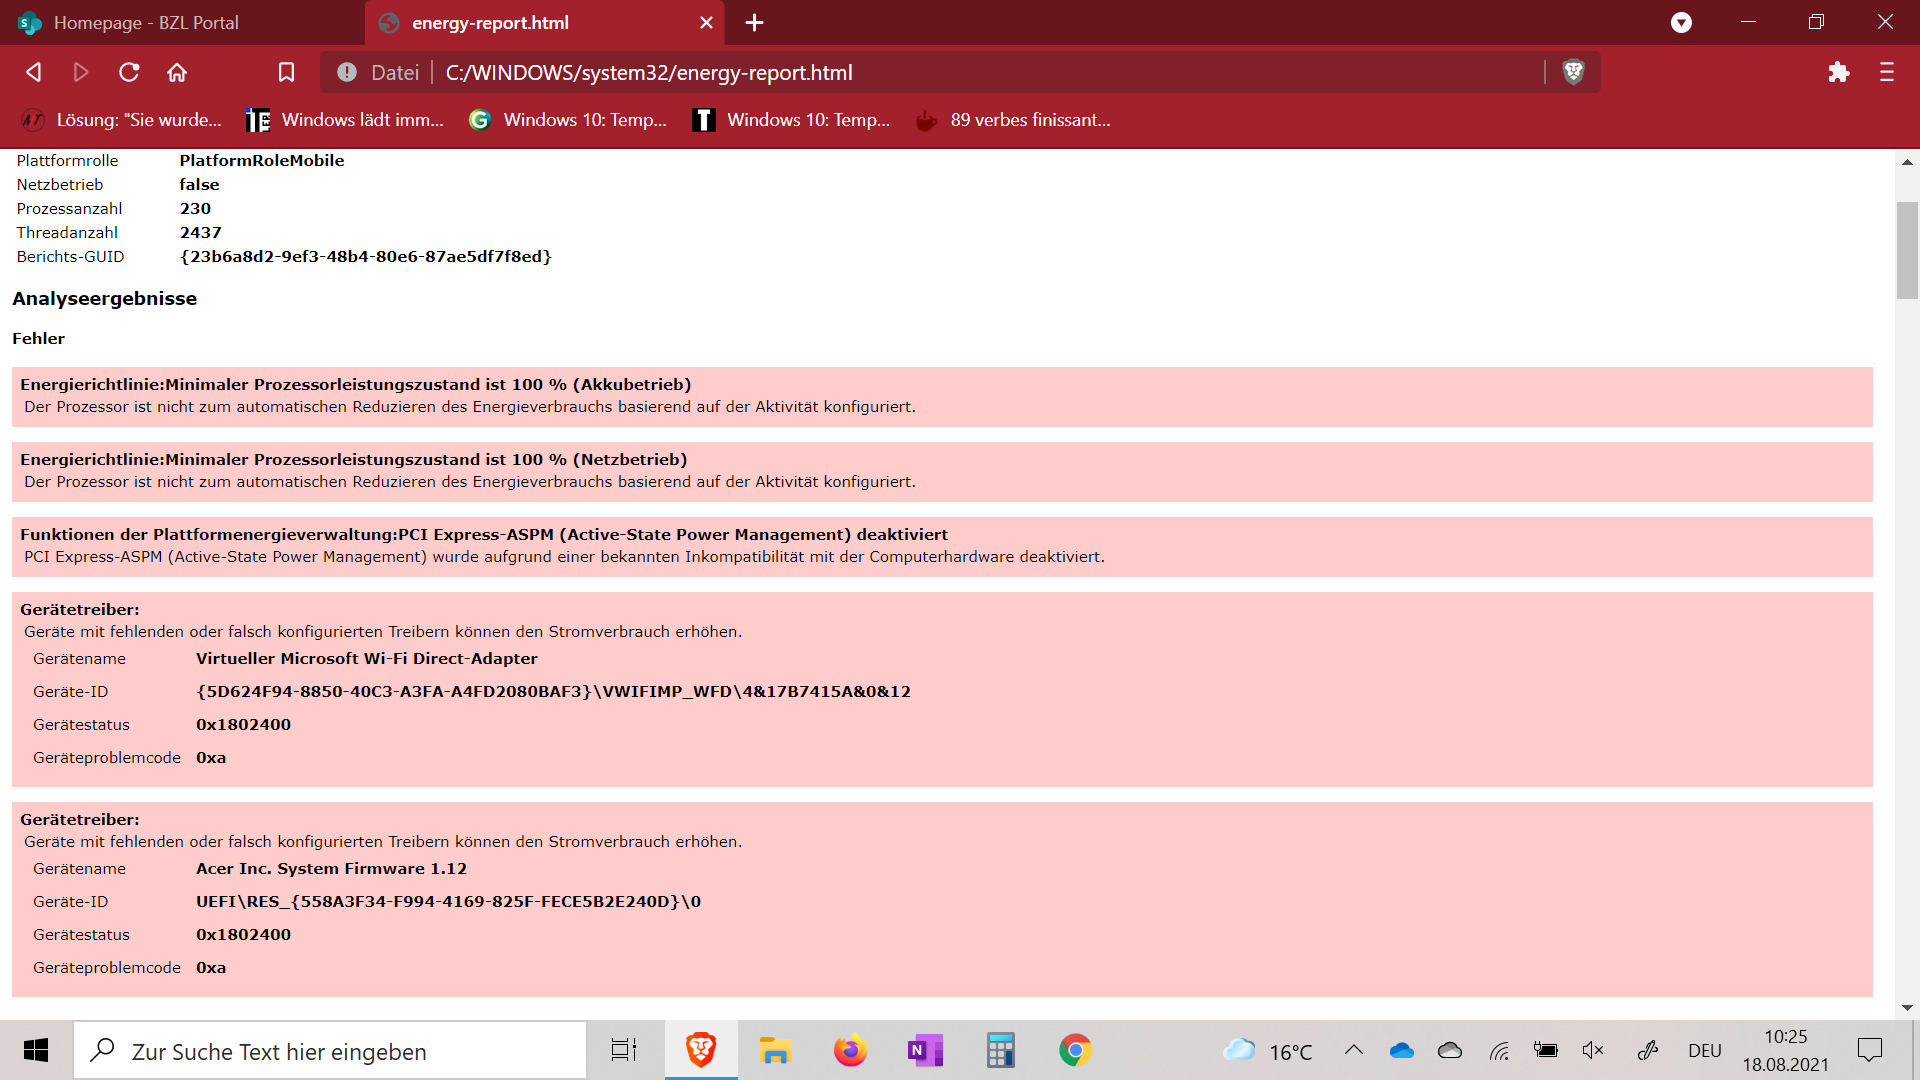This screenshot has width=1920, height=1080.
Task: Click the Brave Shields lion icon
Action: pyautogui.click(x=1573, y=72)
